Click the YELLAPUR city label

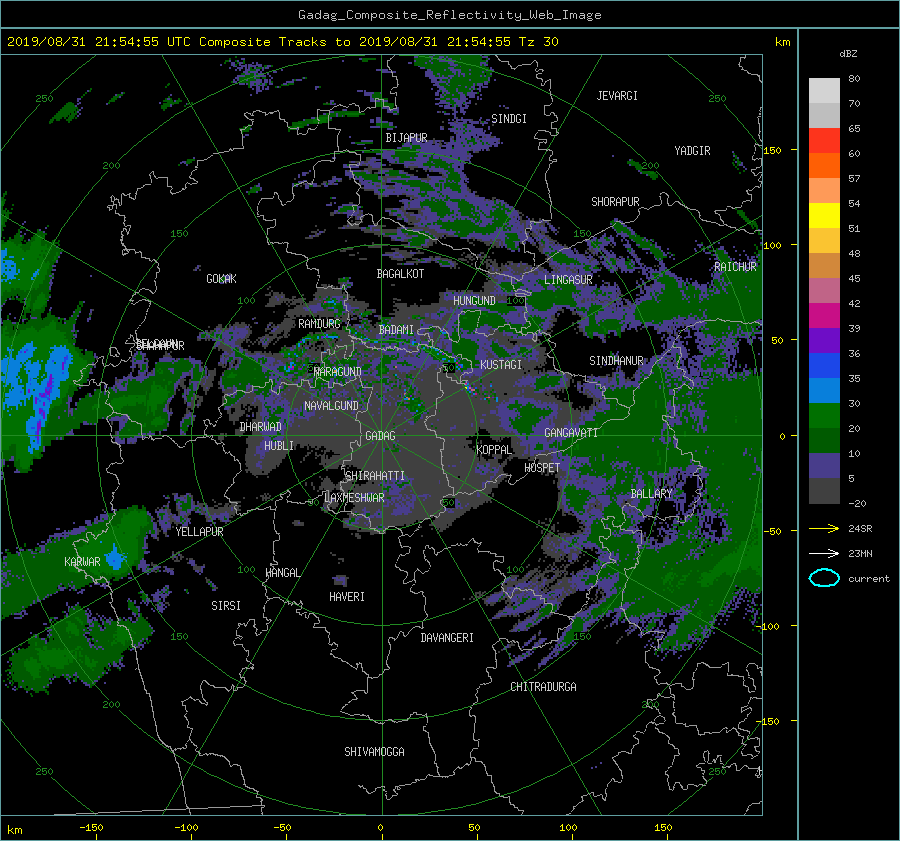pos(199,532)
